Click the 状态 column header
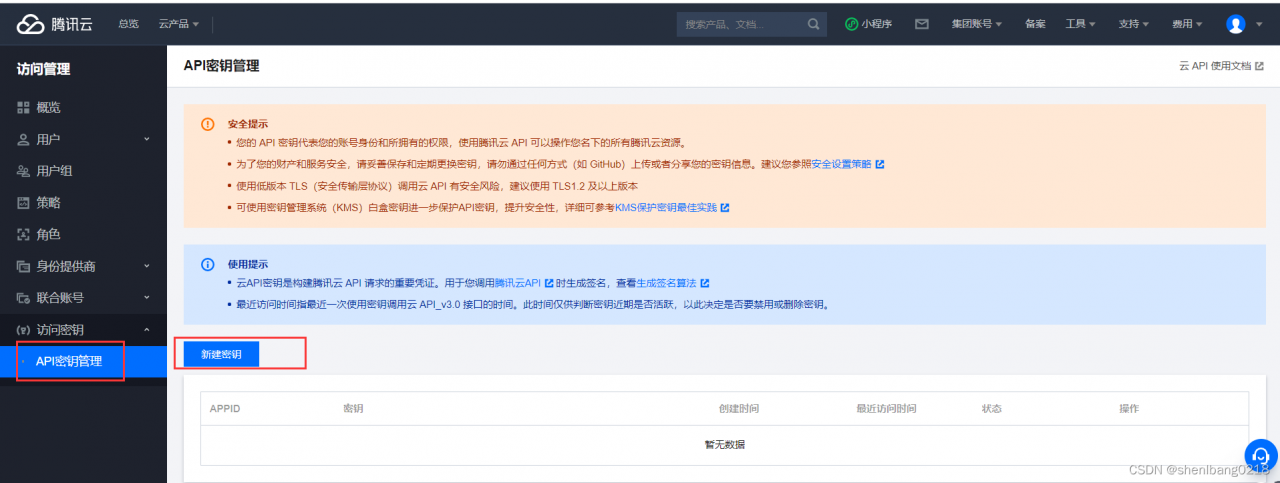Image resolution: width=1280 pixels, height=483 pixels. pyautogui.click(x=992, y=409)
